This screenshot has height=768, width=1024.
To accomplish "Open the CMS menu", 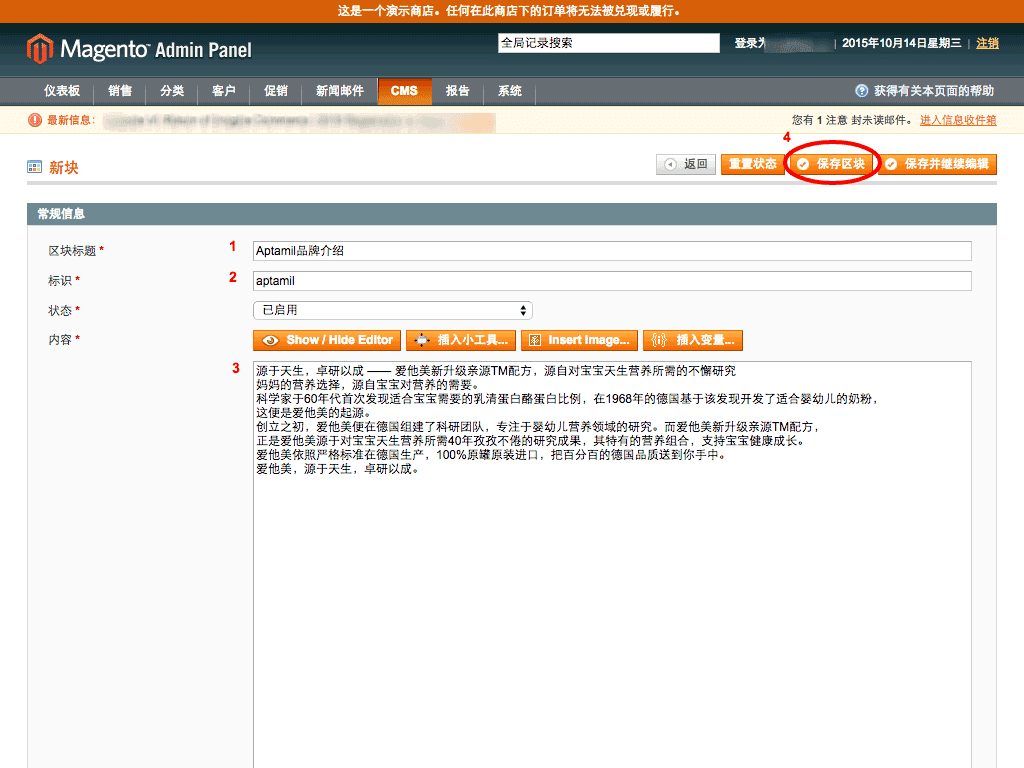I will tap(404, 91).
